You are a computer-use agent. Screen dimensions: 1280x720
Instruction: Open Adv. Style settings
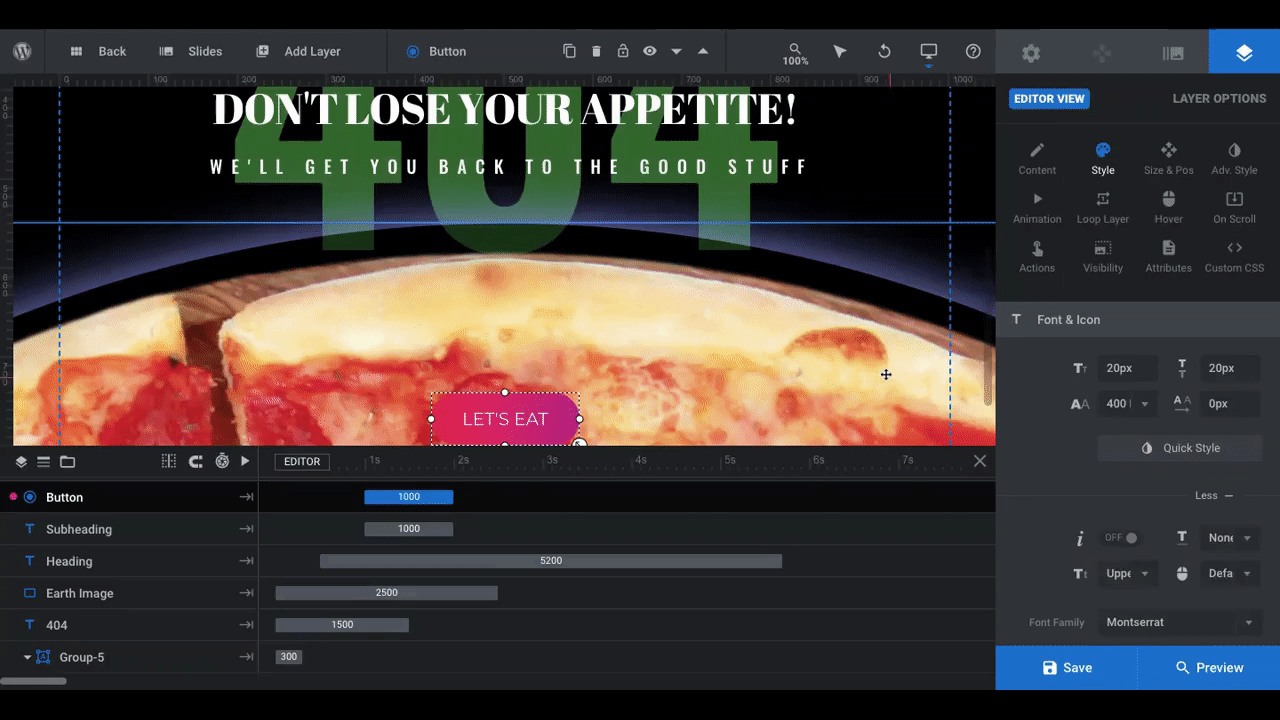pyautogui.click(x=1234, y=159)
